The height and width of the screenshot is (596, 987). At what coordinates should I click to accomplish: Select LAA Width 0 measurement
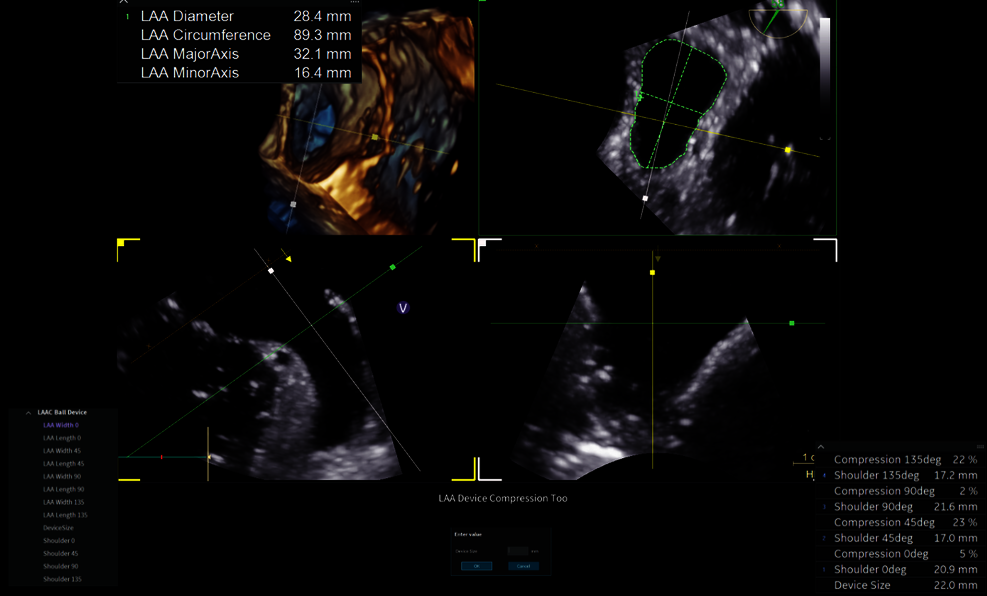[x=61, y=425]
